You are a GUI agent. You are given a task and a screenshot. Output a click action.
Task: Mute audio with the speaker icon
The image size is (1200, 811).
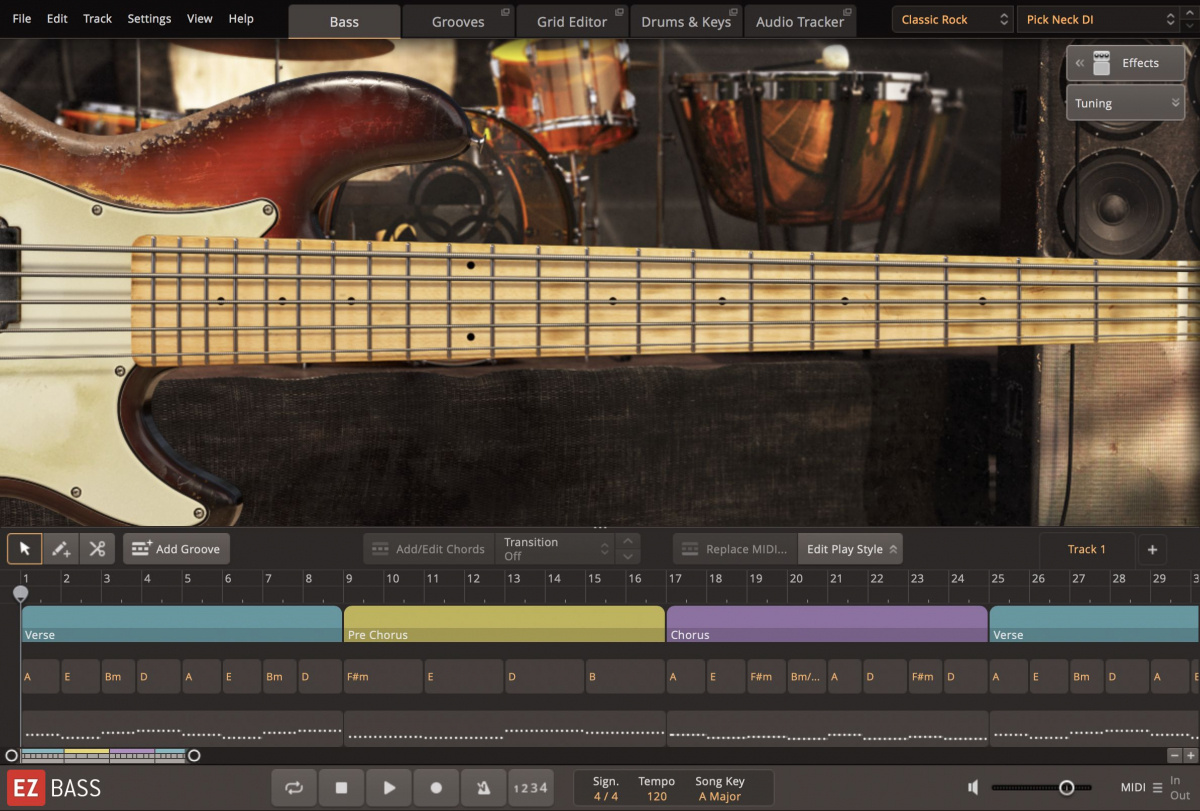tap(971, 787)
